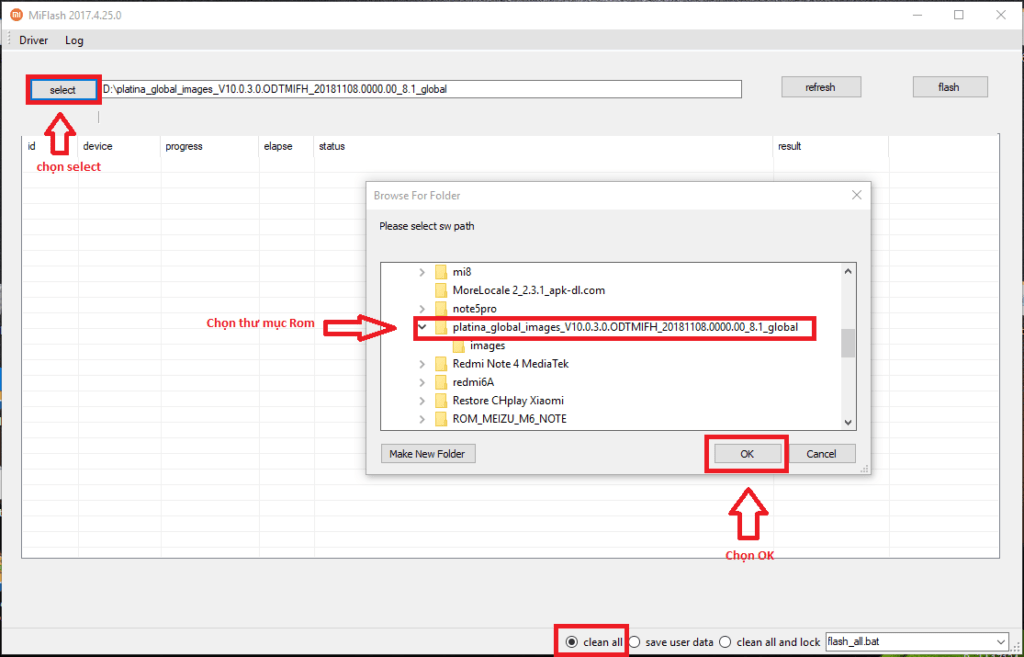Click the note5pro folder icon
Screen dimensions: 1024x657
(x=441, y=308)
